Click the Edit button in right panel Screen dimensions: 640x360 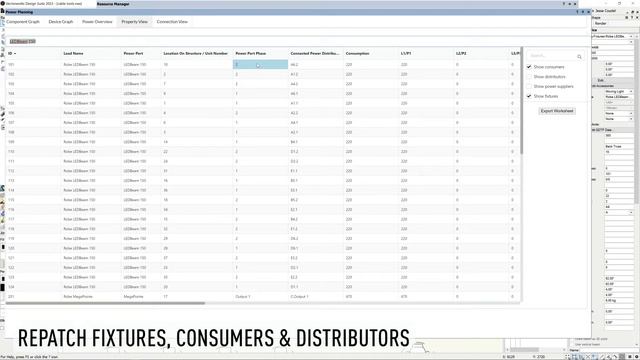[x=600, y=80]
